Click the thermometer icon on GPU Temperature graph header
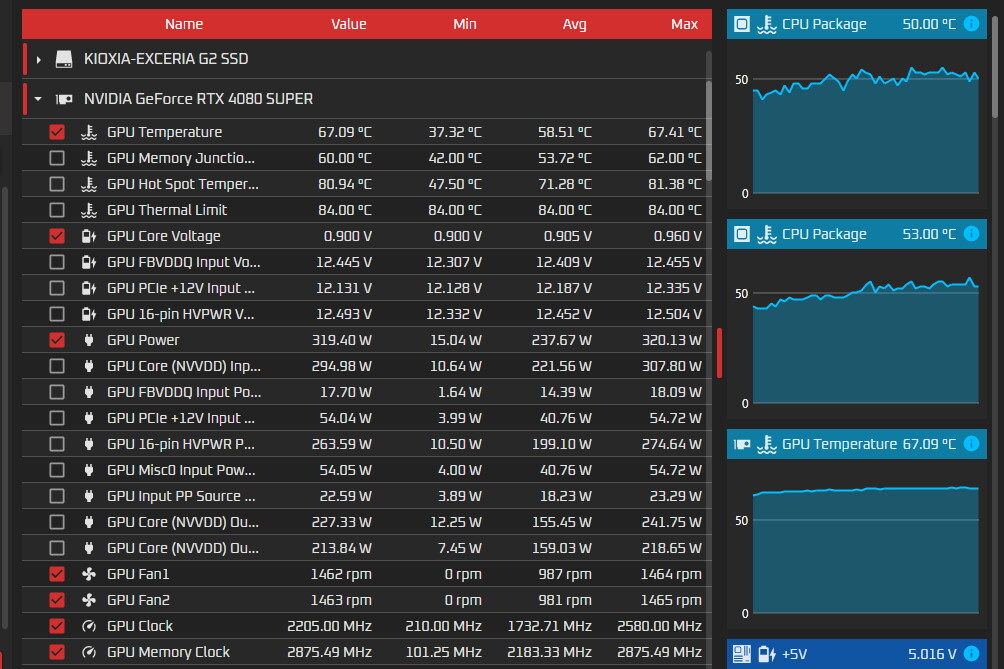Screen dimensions: 1004x669 coord(766,444)
